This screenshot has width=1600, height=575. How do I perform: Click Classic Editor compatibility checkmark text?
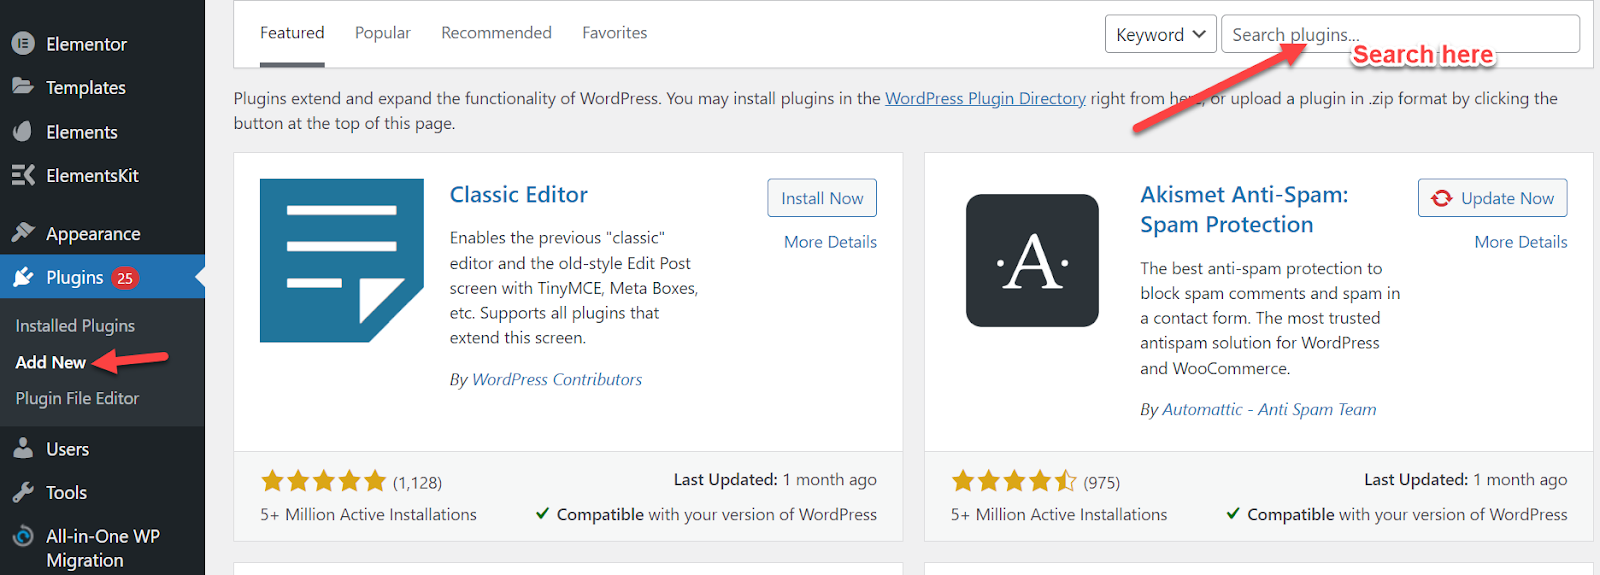pyautogui.click(x=706, y=514)
